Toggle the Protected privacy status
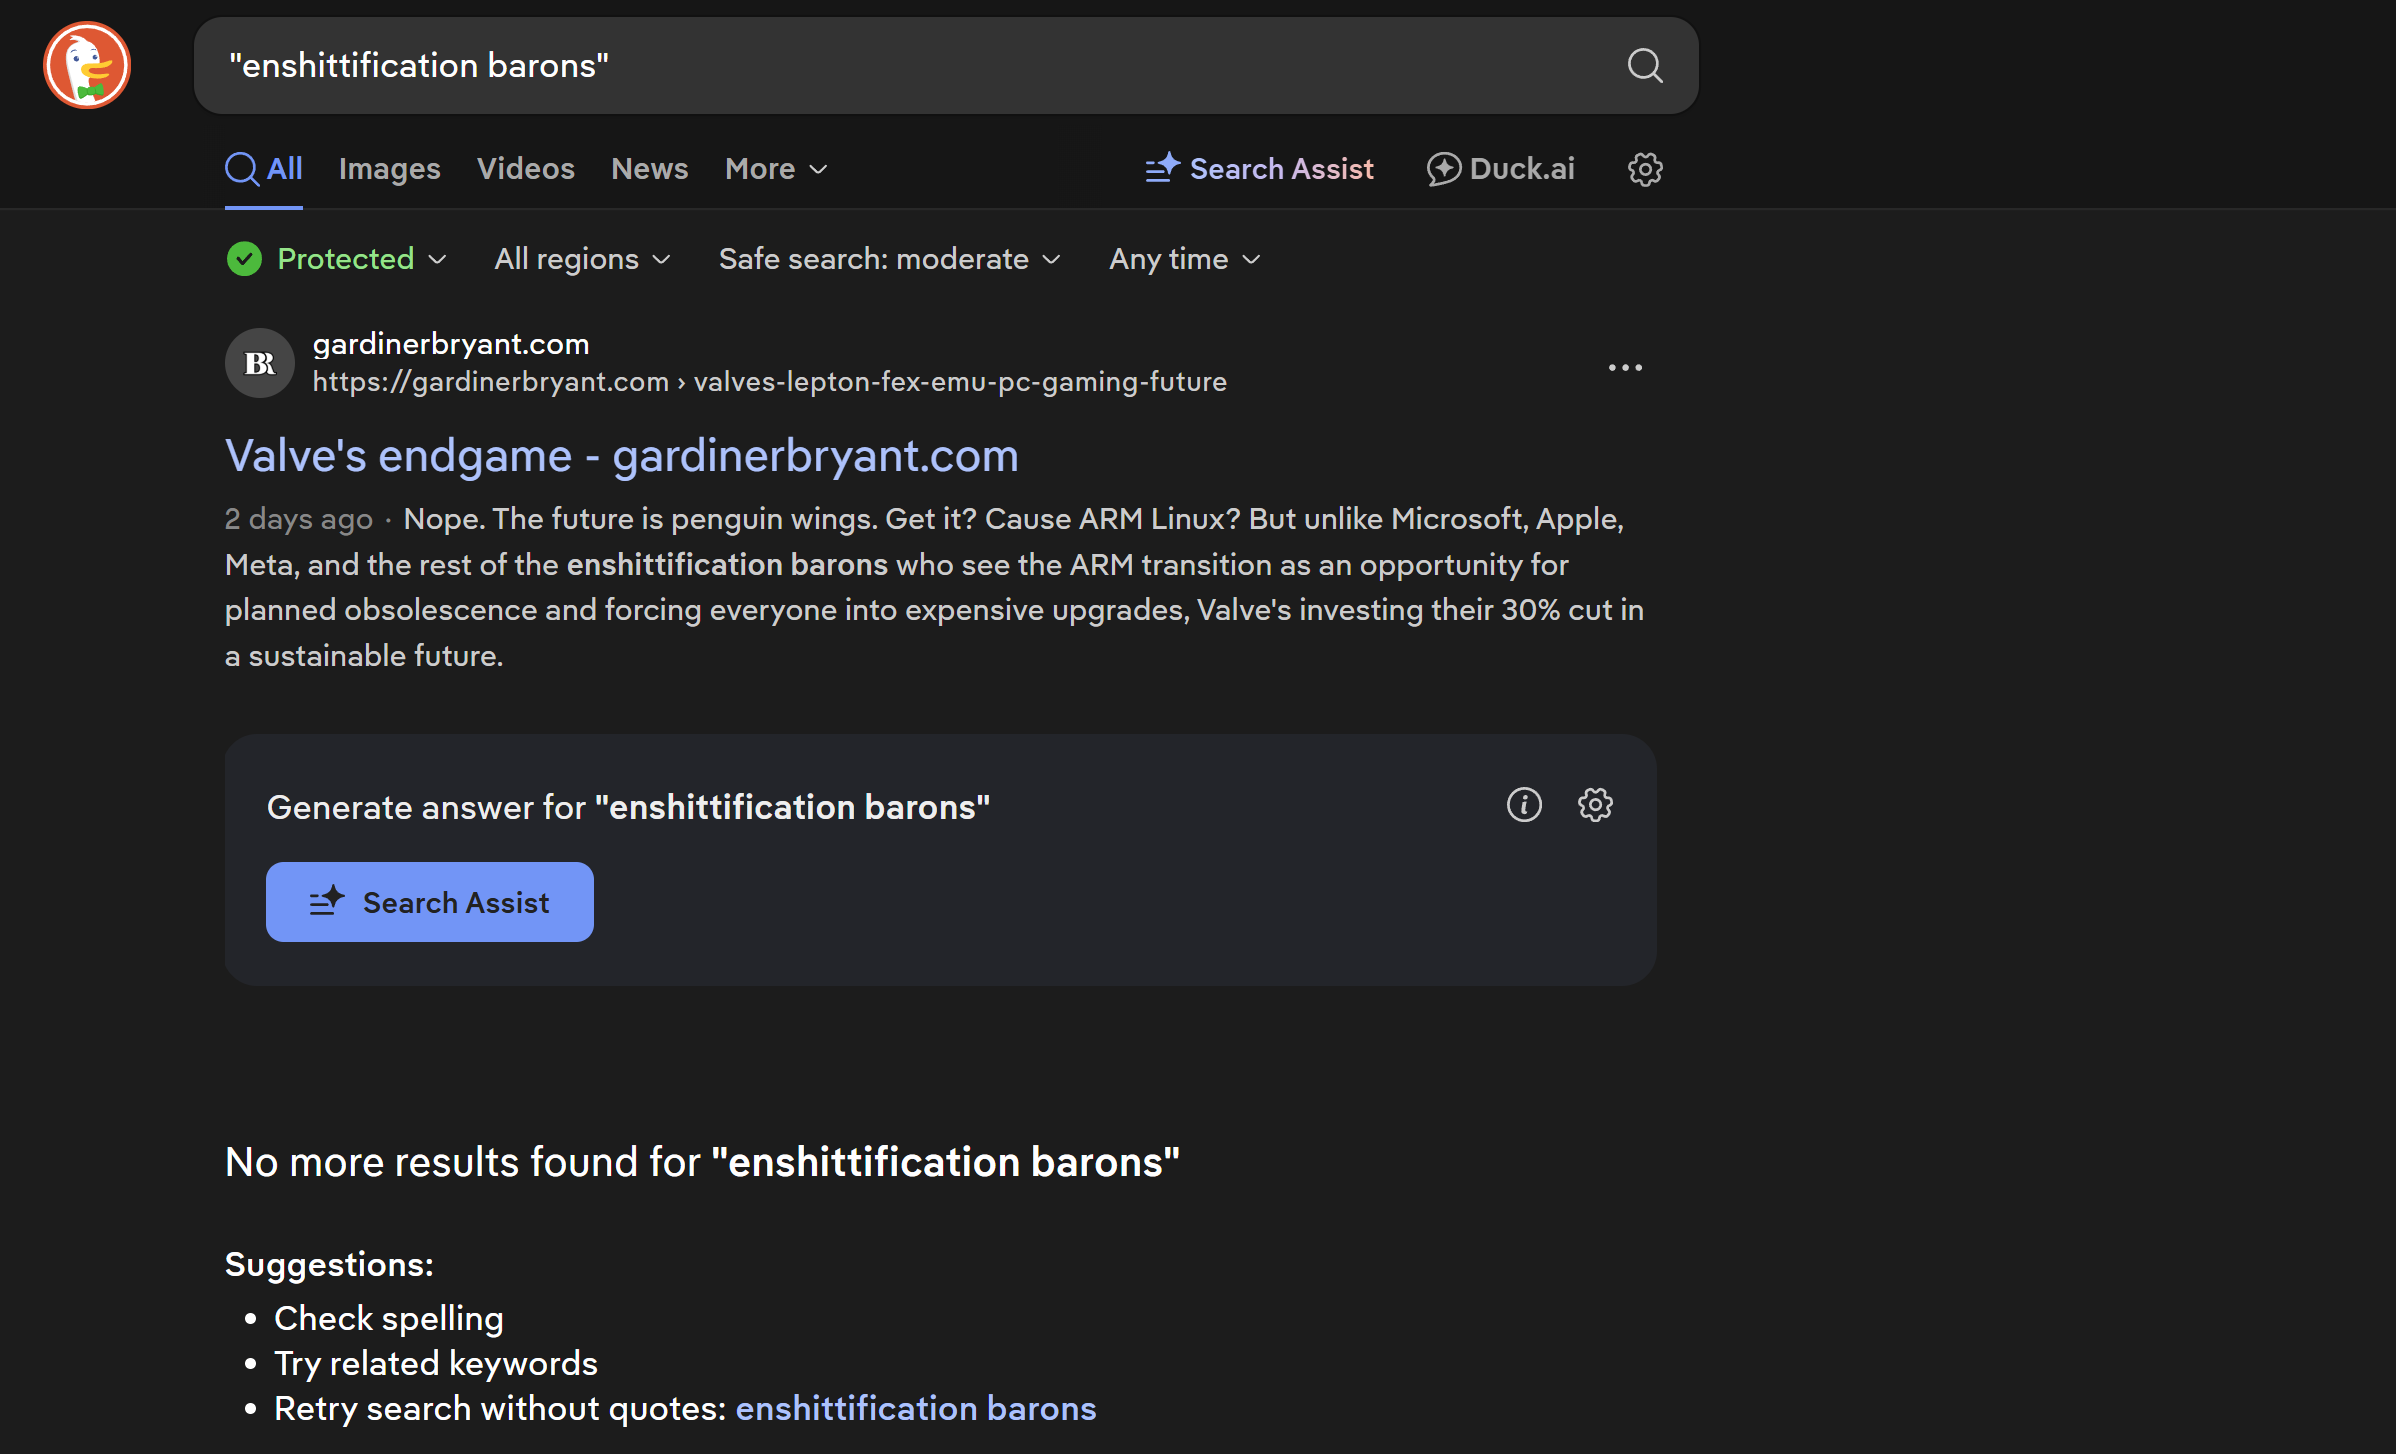 pos(337,258)
